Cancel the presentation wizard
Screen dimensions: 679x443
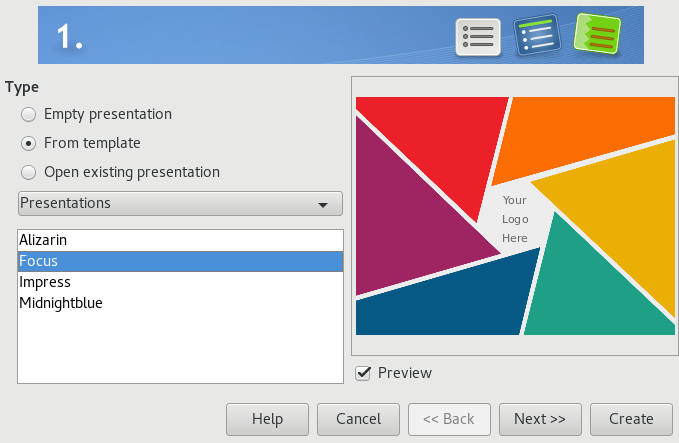pyautogui.click(x=358, y=419)
